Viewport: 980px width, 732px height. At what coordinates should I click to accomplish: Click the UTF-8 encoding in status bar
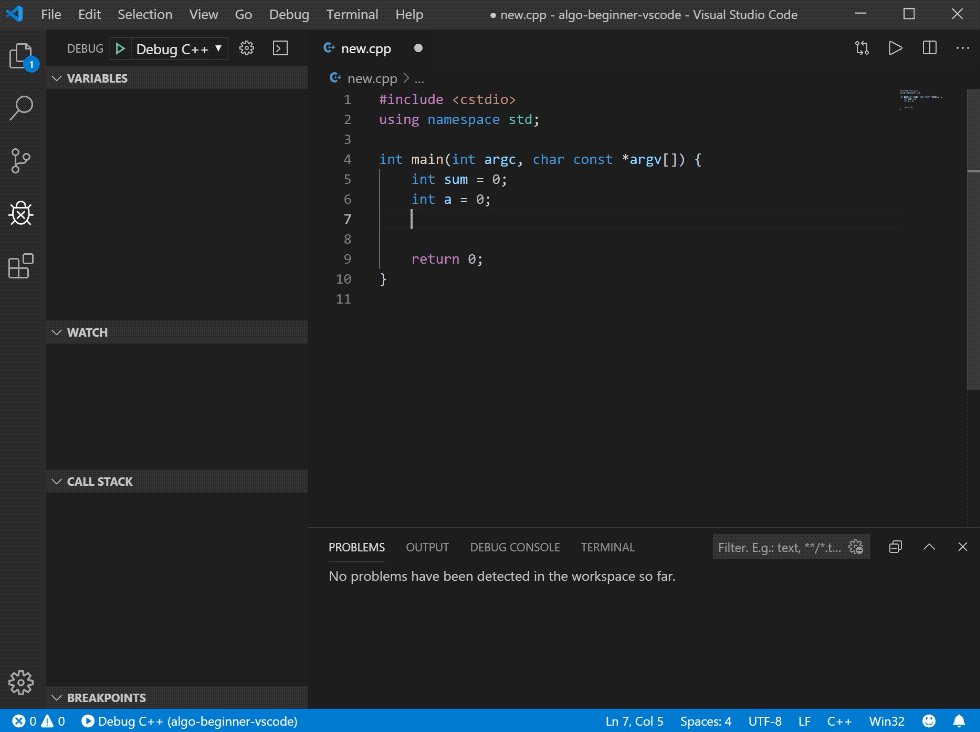pyautogui.click(x=765, y=721)
